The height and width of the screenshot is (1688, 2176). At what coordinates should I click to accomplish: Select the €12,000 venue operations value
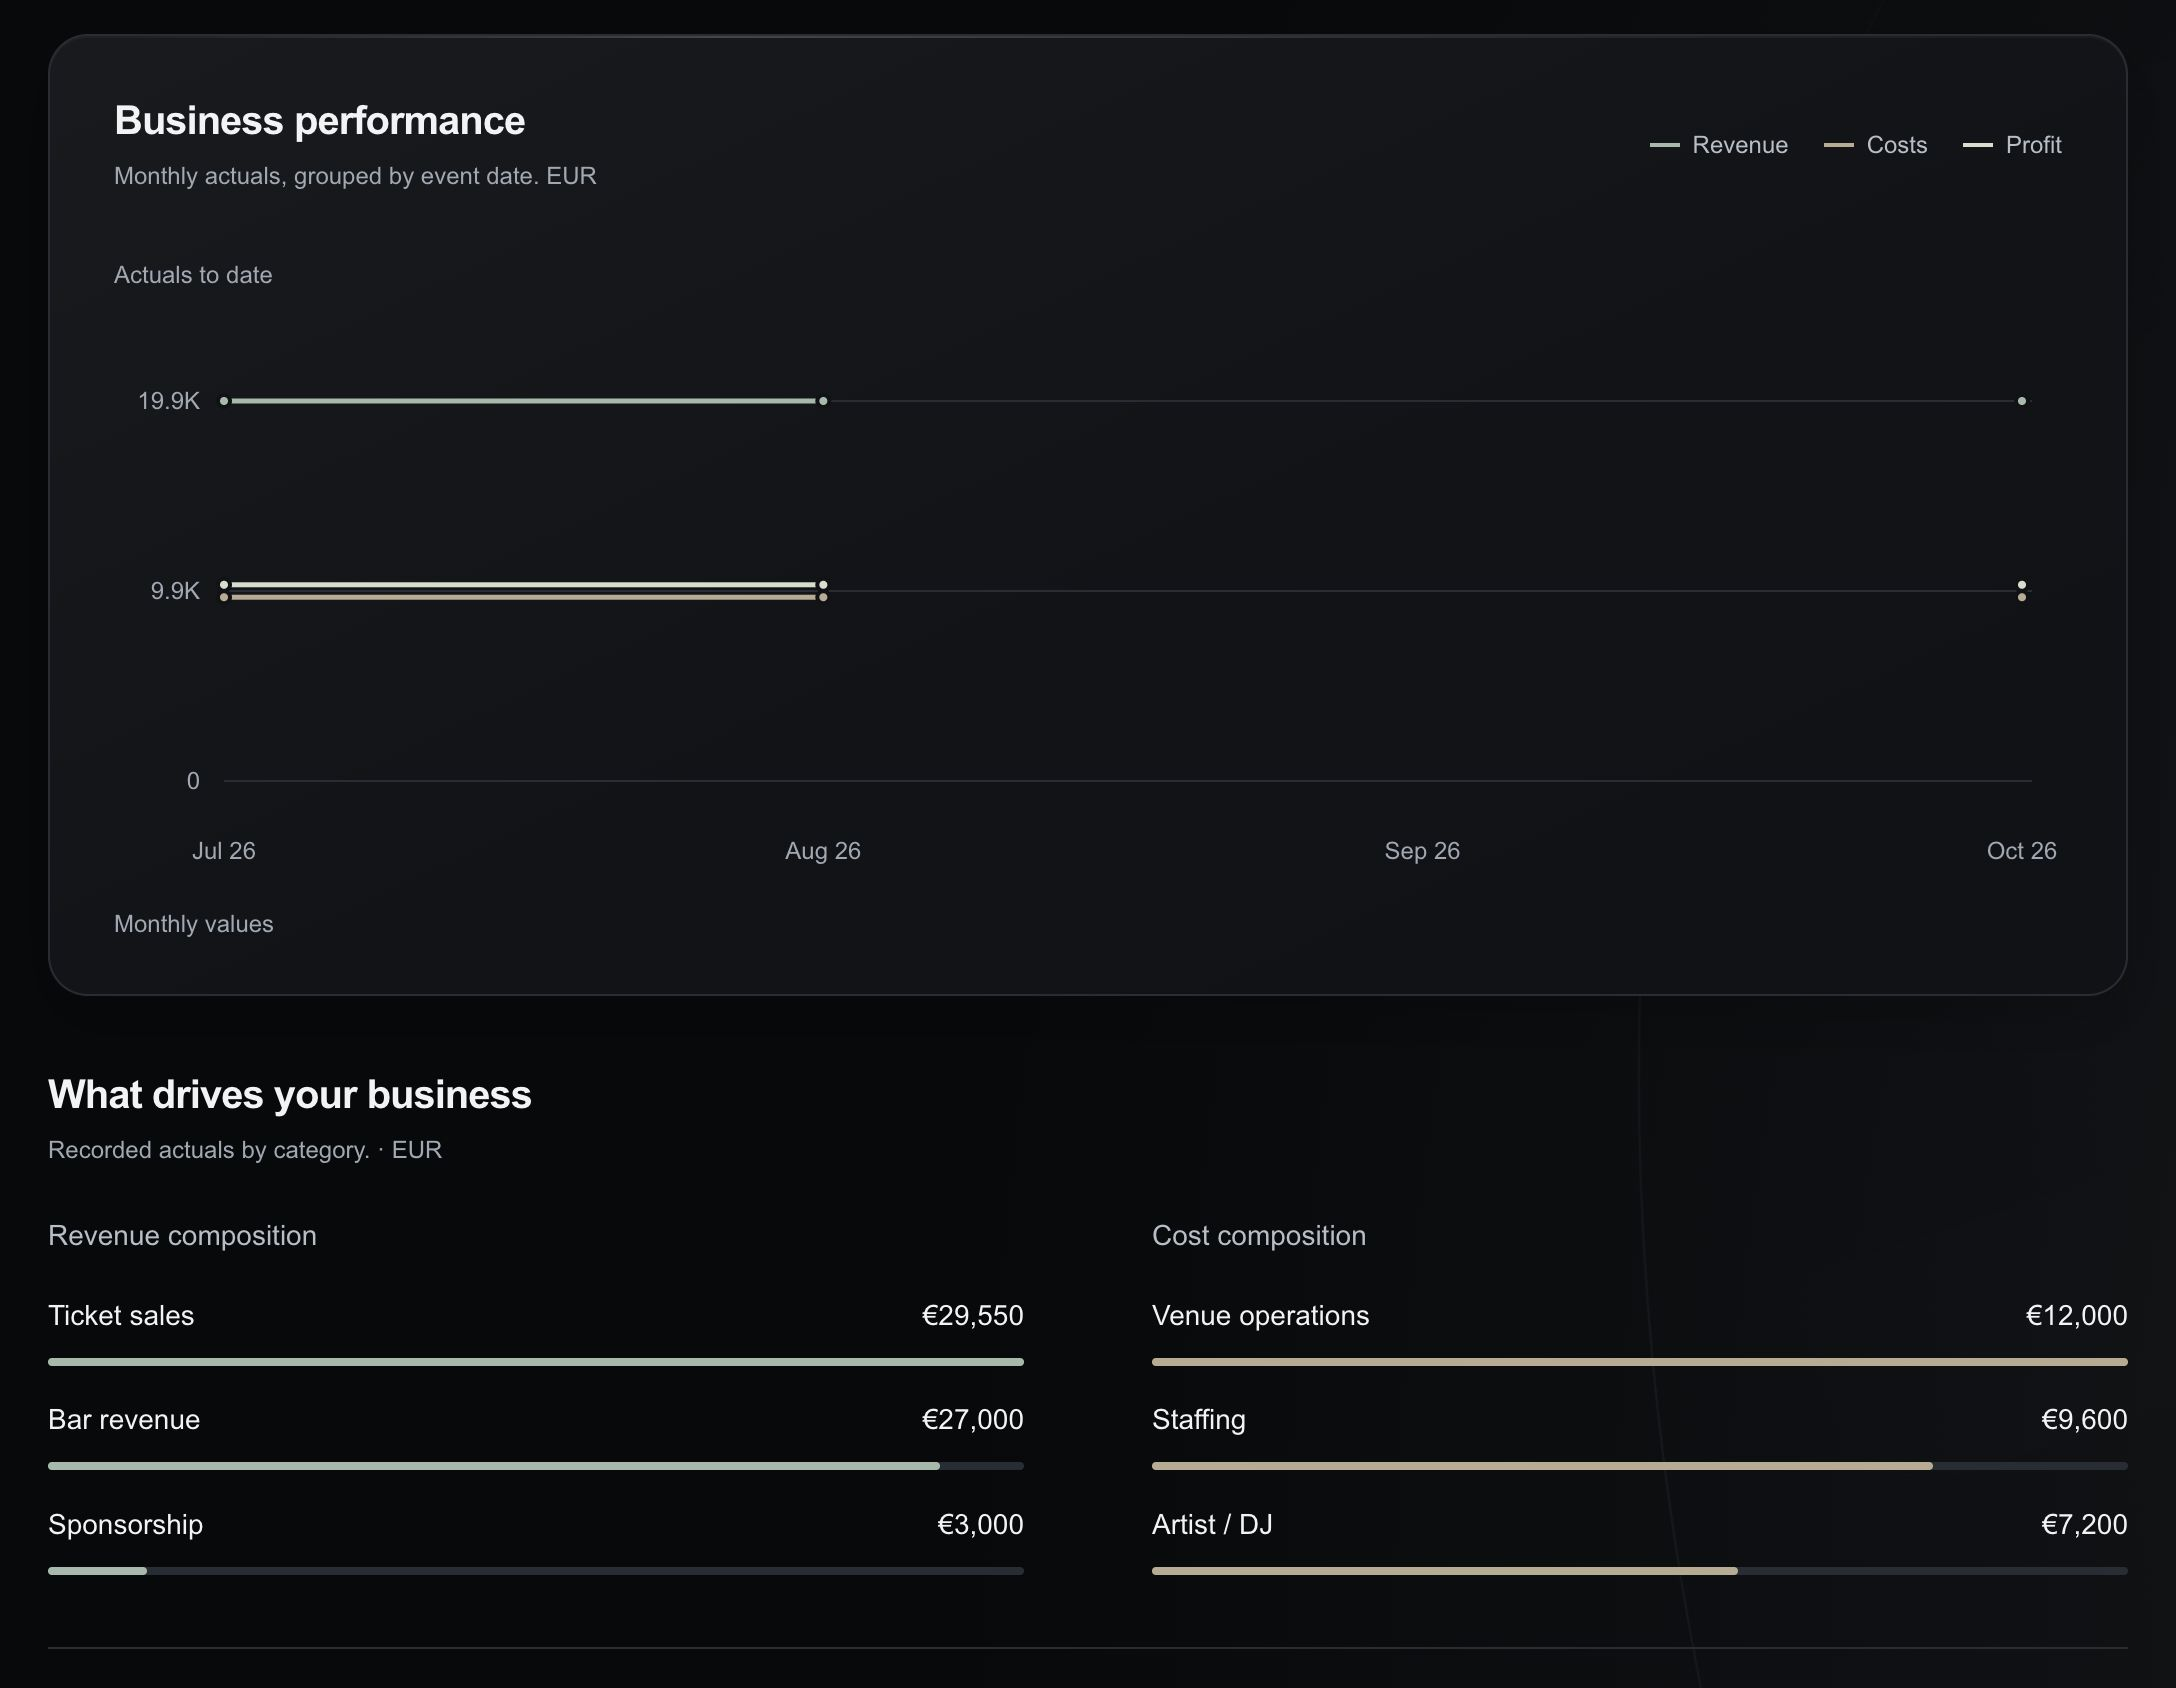point(2076,1315)
